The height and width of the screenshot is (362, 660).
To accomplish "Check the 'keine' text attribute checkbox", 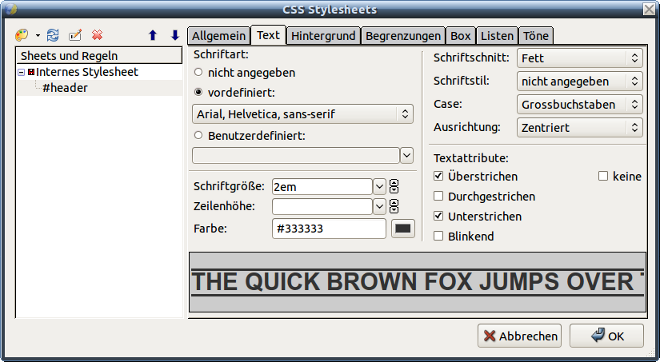I will tap(603, 176).
